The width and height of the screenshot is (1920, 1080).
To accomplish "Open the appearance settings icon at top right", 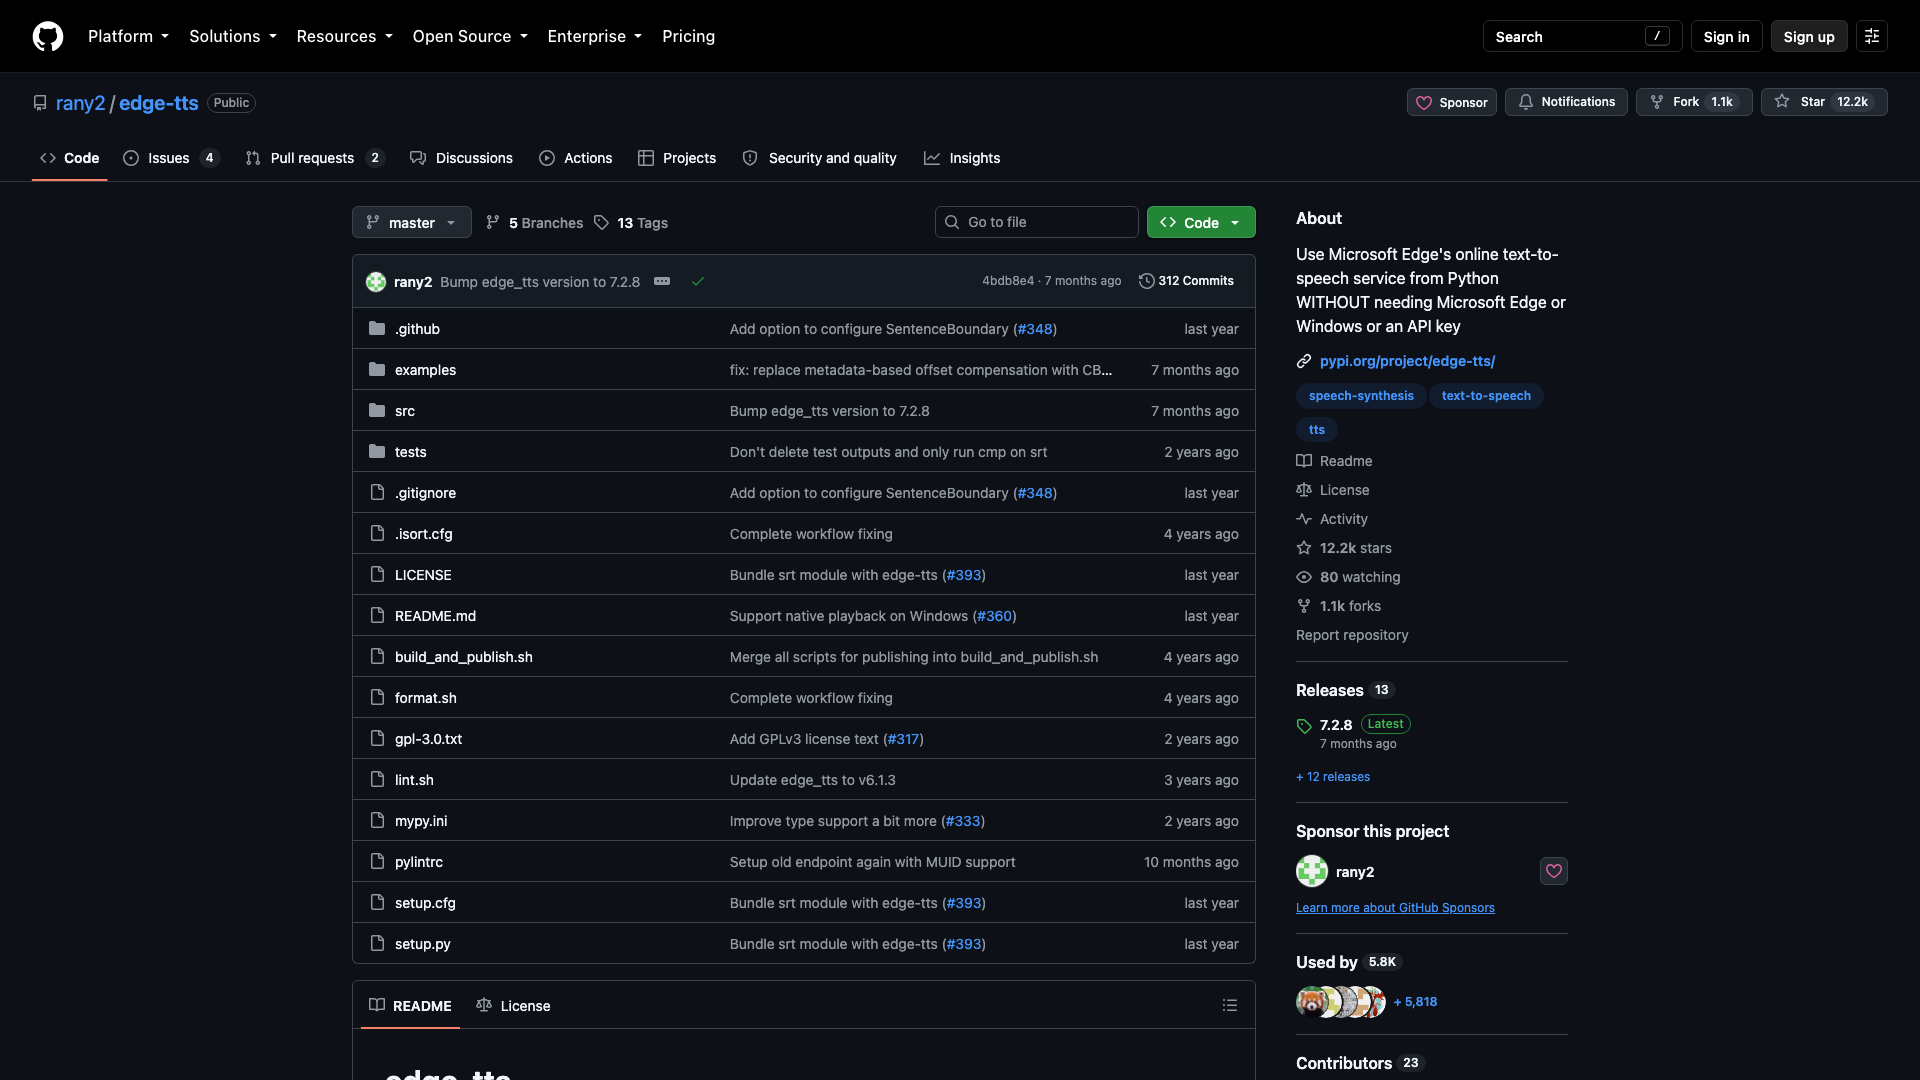I will tap(1872, 36).
